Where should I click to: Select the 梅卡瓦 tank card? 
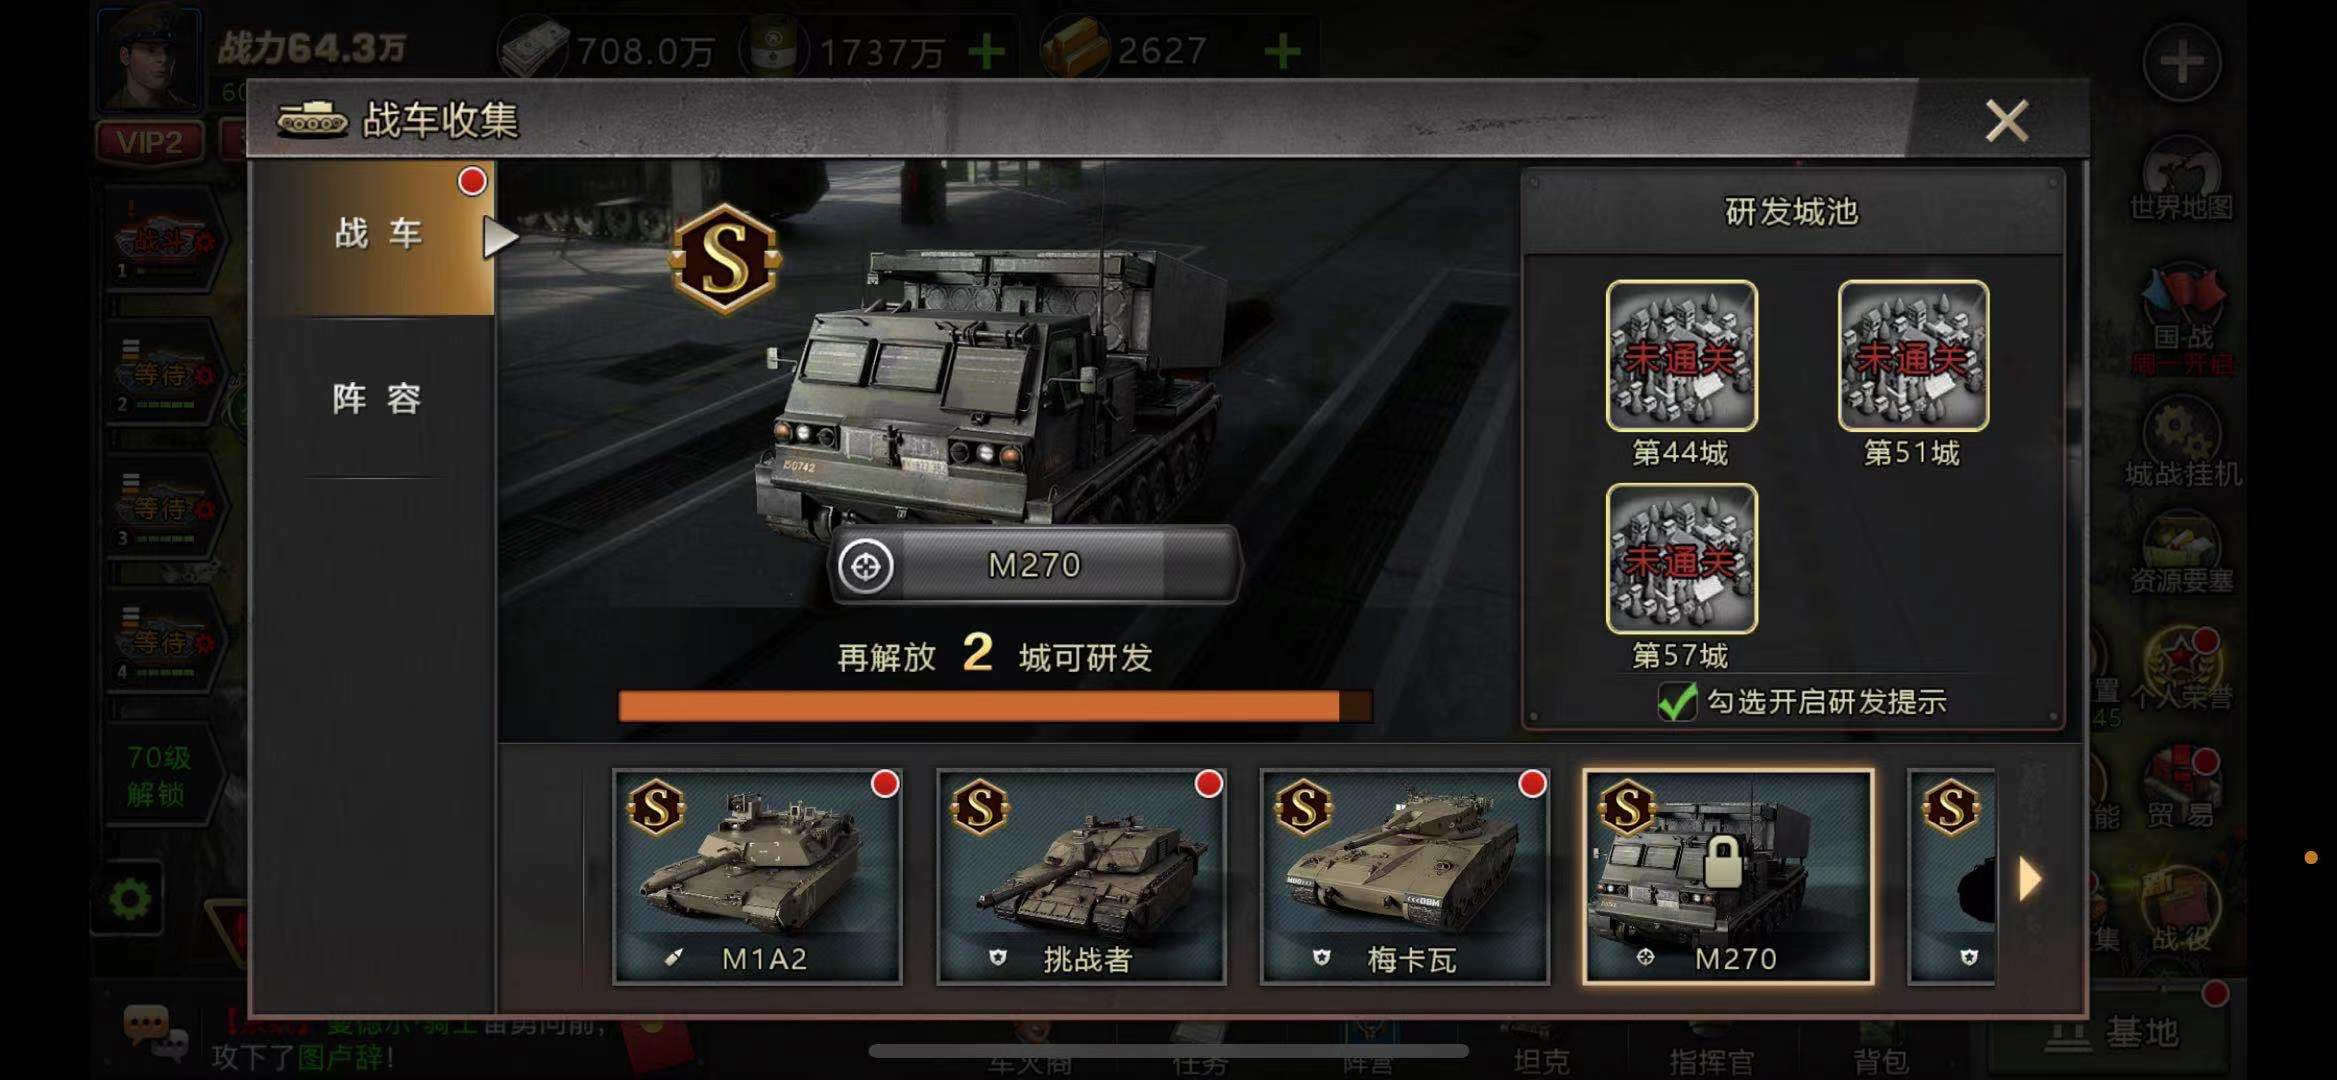[1405, 877]
